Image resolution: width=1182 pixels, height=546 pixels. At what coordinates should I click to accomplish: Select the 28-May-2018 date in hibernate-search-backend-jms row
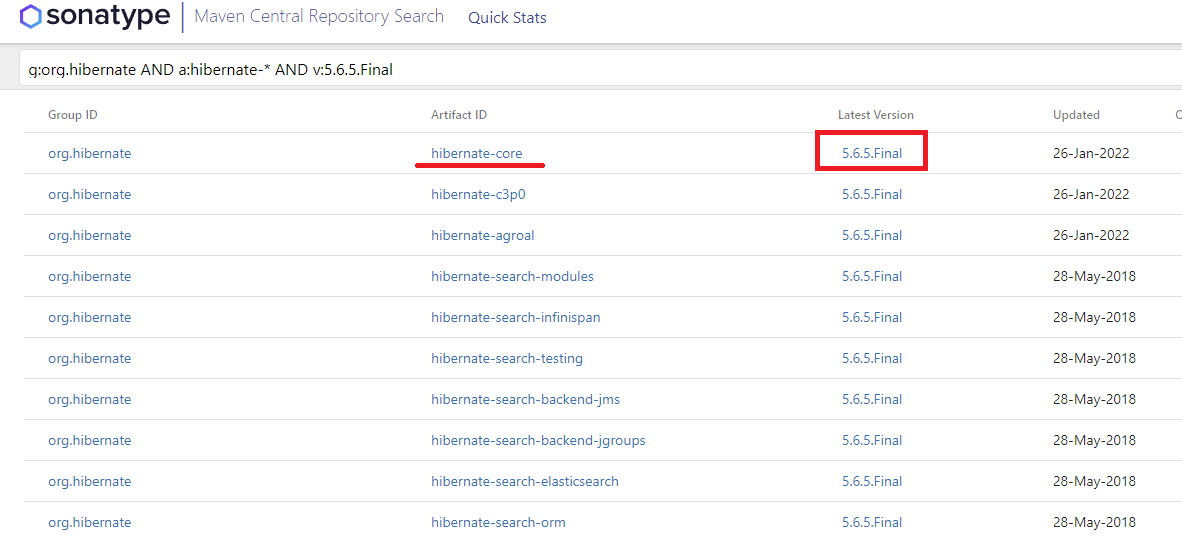(1094, 399)
